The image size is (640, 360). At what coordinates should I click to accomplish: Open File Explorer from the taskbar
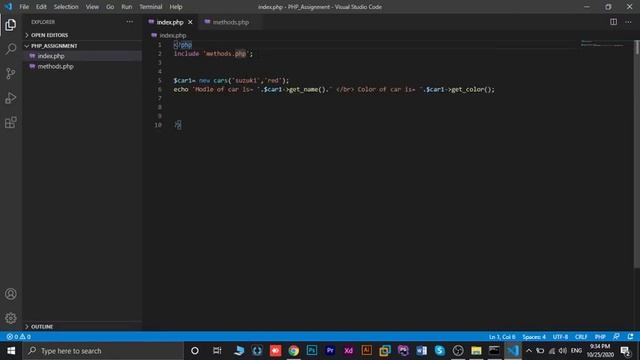point(476,351)
